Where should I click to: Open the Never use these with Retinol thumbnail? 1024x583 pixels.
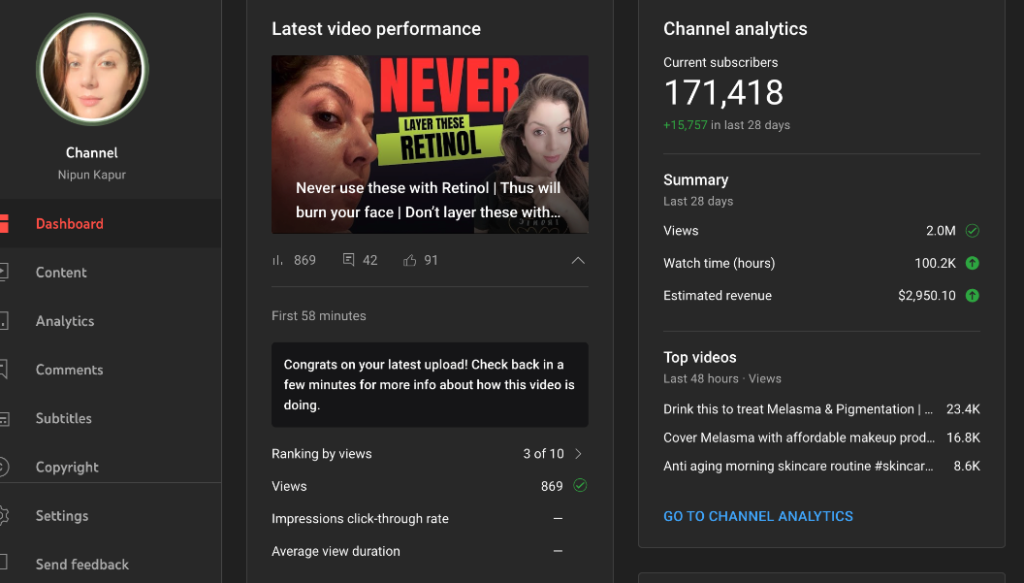[x=430, y=144]
